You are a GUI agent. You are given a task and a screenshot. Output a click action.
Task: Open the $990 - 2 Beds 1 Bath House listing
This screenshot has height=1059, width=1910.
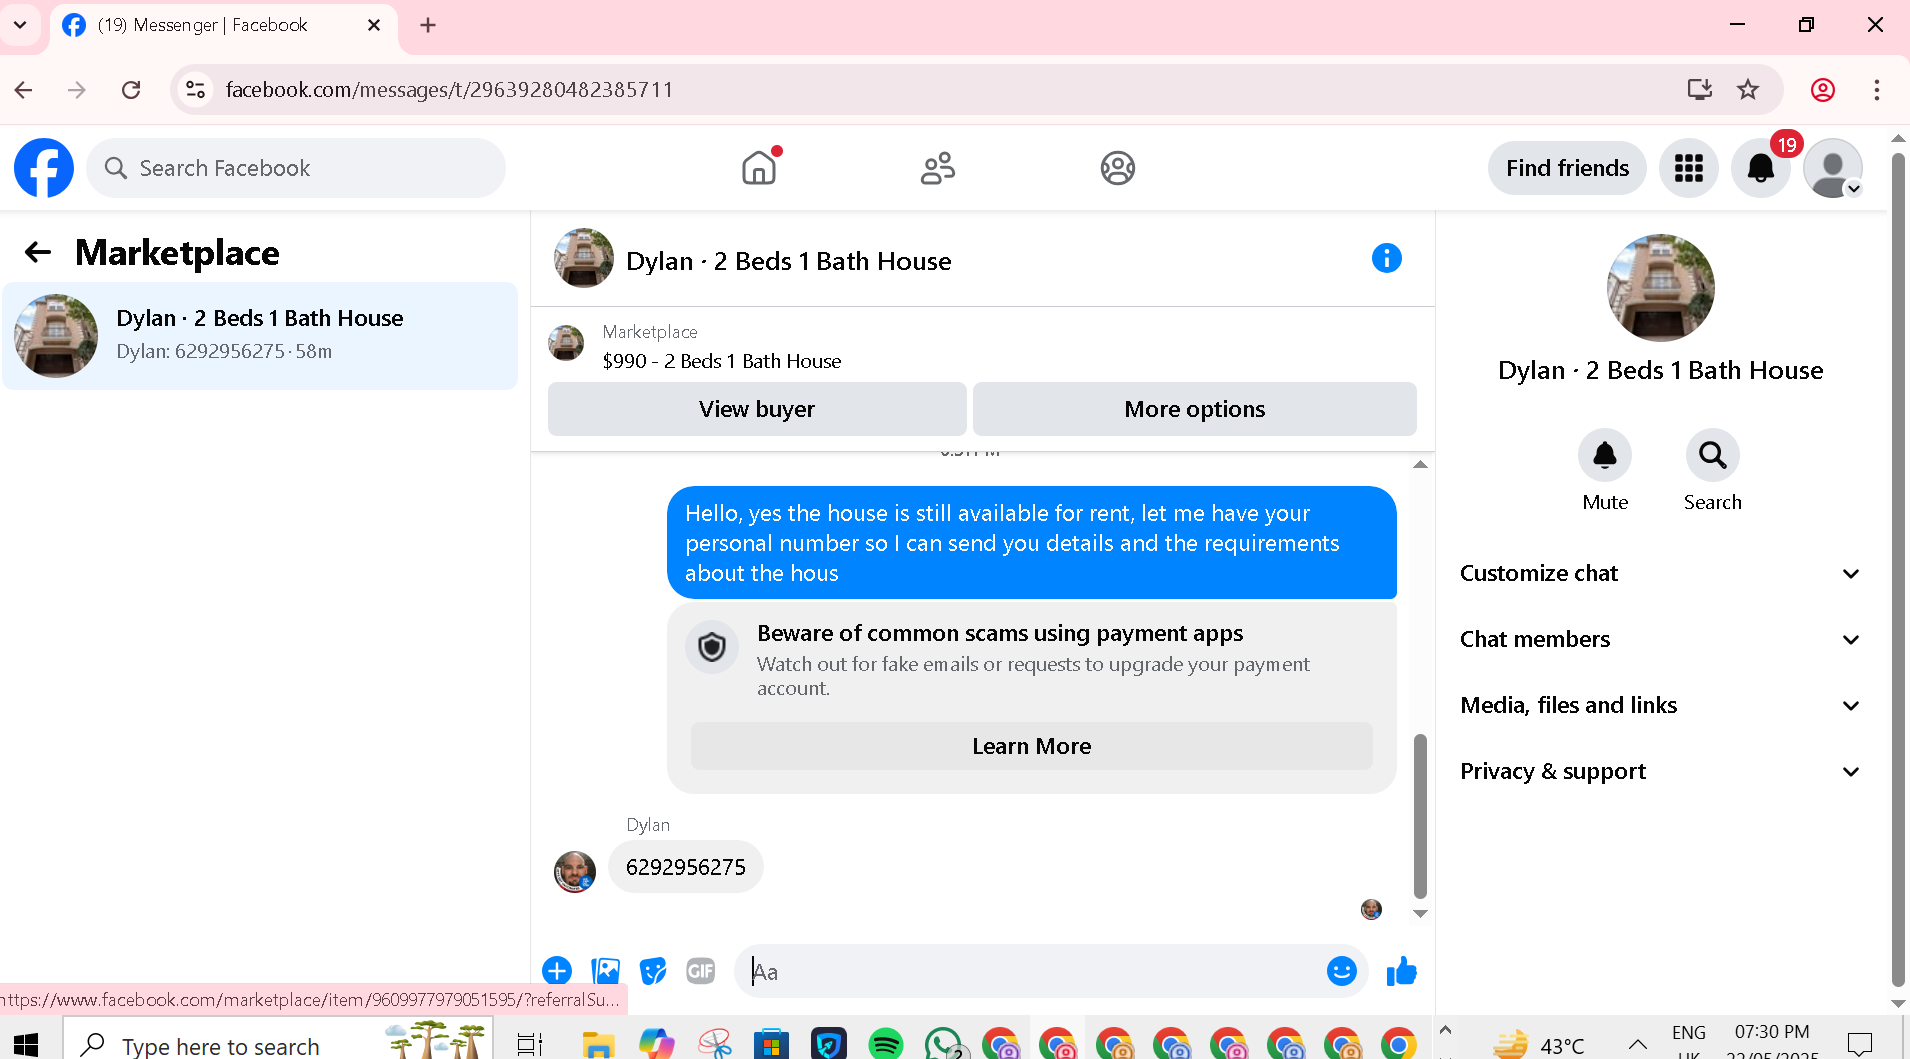722,361
